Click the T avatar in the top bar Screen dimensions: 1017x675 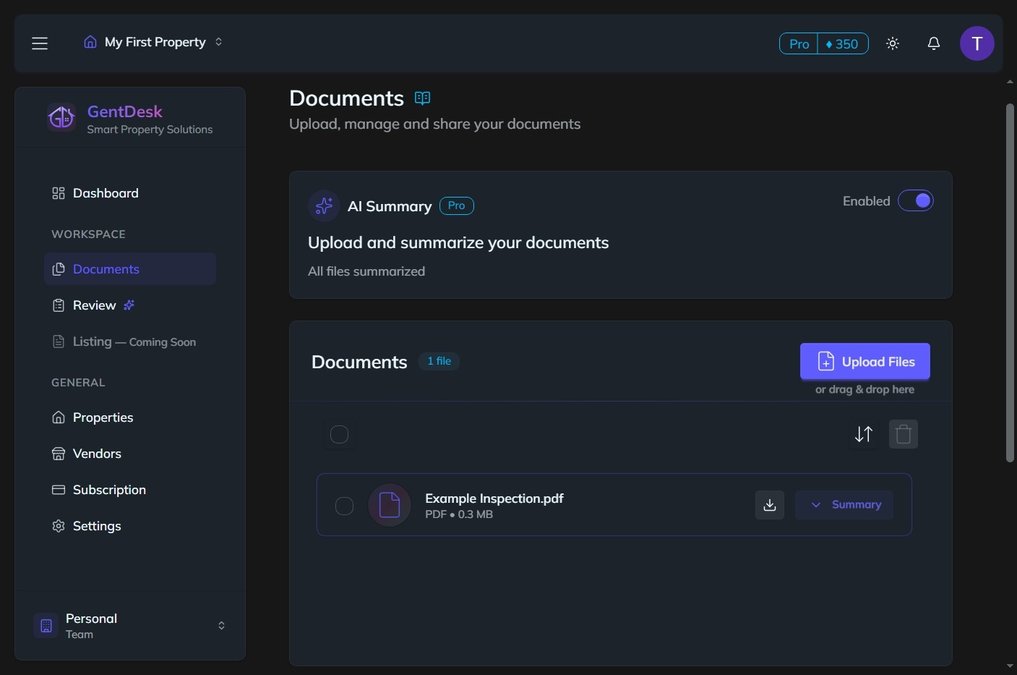point(976,42)
